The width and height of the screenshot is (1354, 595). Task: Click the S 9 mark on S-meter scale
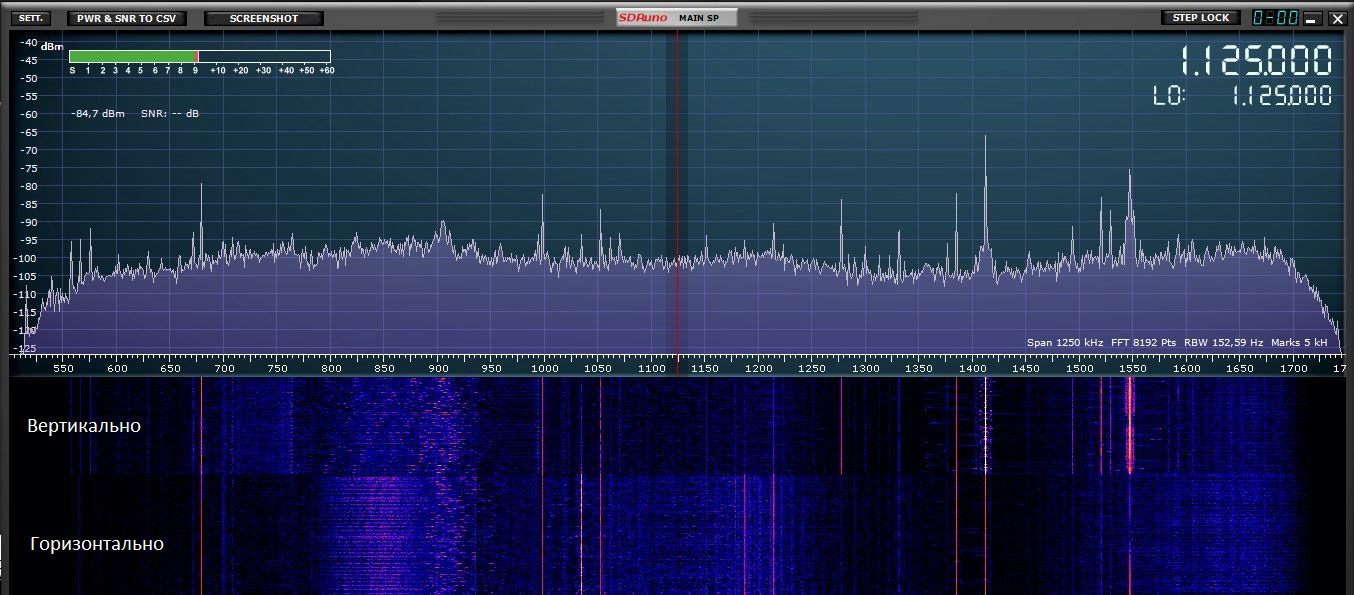pos(194,70)
